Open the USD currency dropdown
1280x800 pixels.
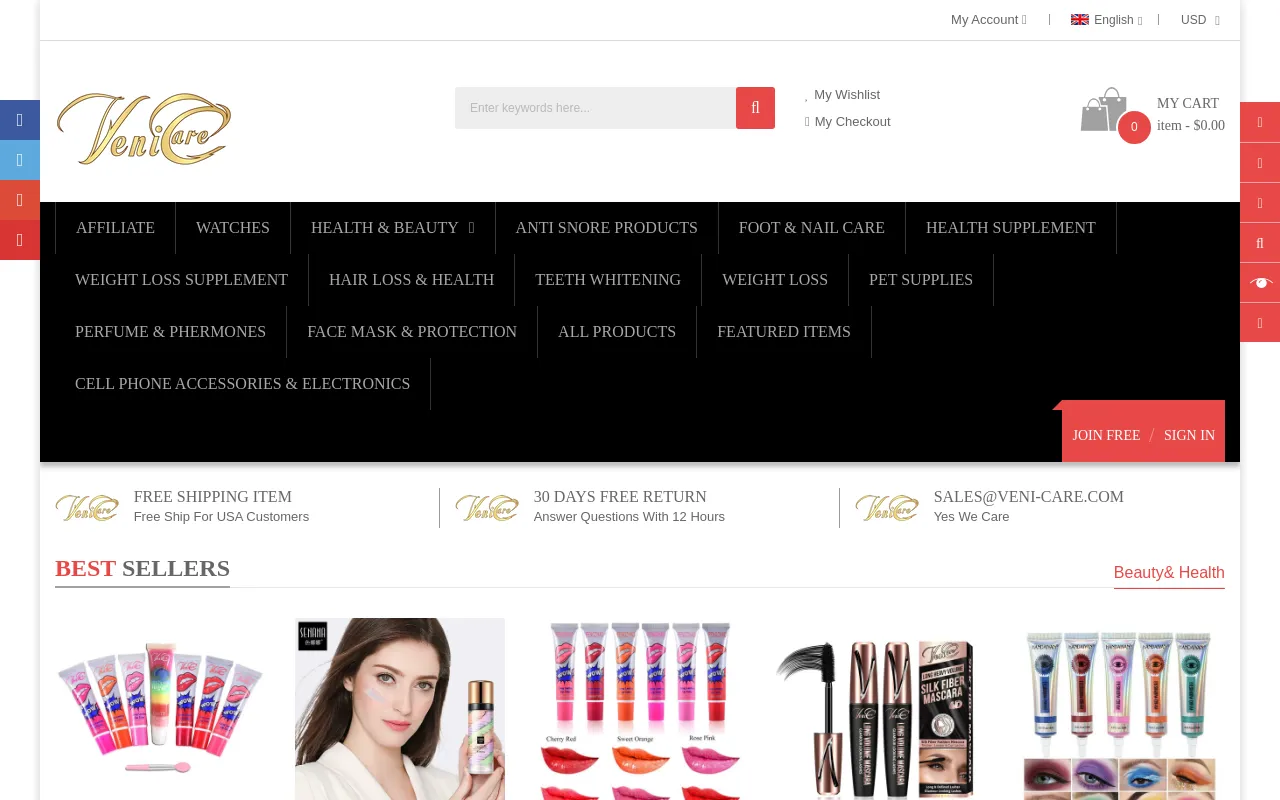(1199, 19)
